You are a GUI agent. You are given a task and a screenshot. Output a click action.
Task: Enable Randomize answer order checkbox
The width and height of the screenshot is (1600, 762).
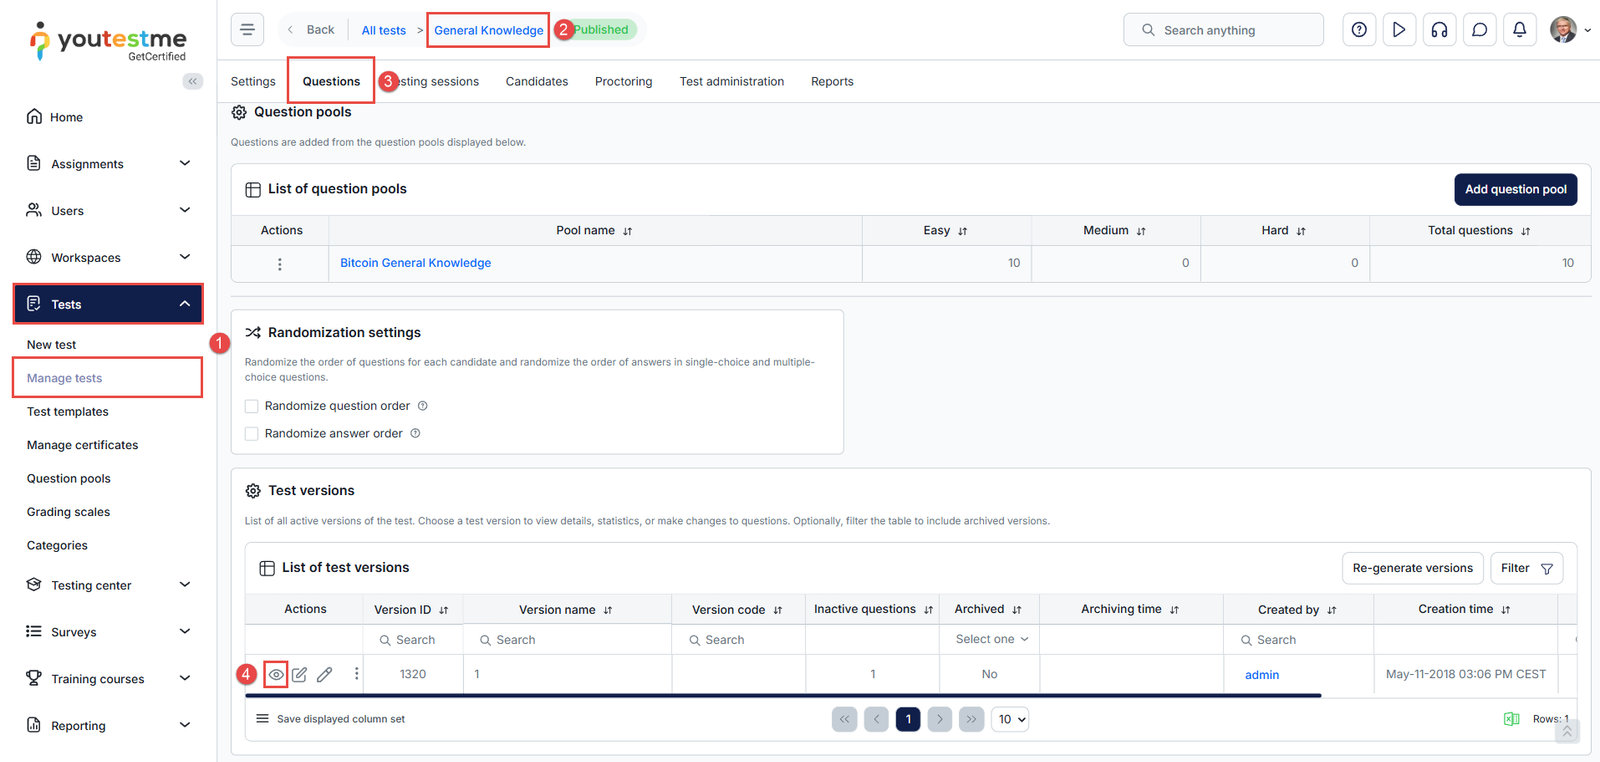(252, 434)
